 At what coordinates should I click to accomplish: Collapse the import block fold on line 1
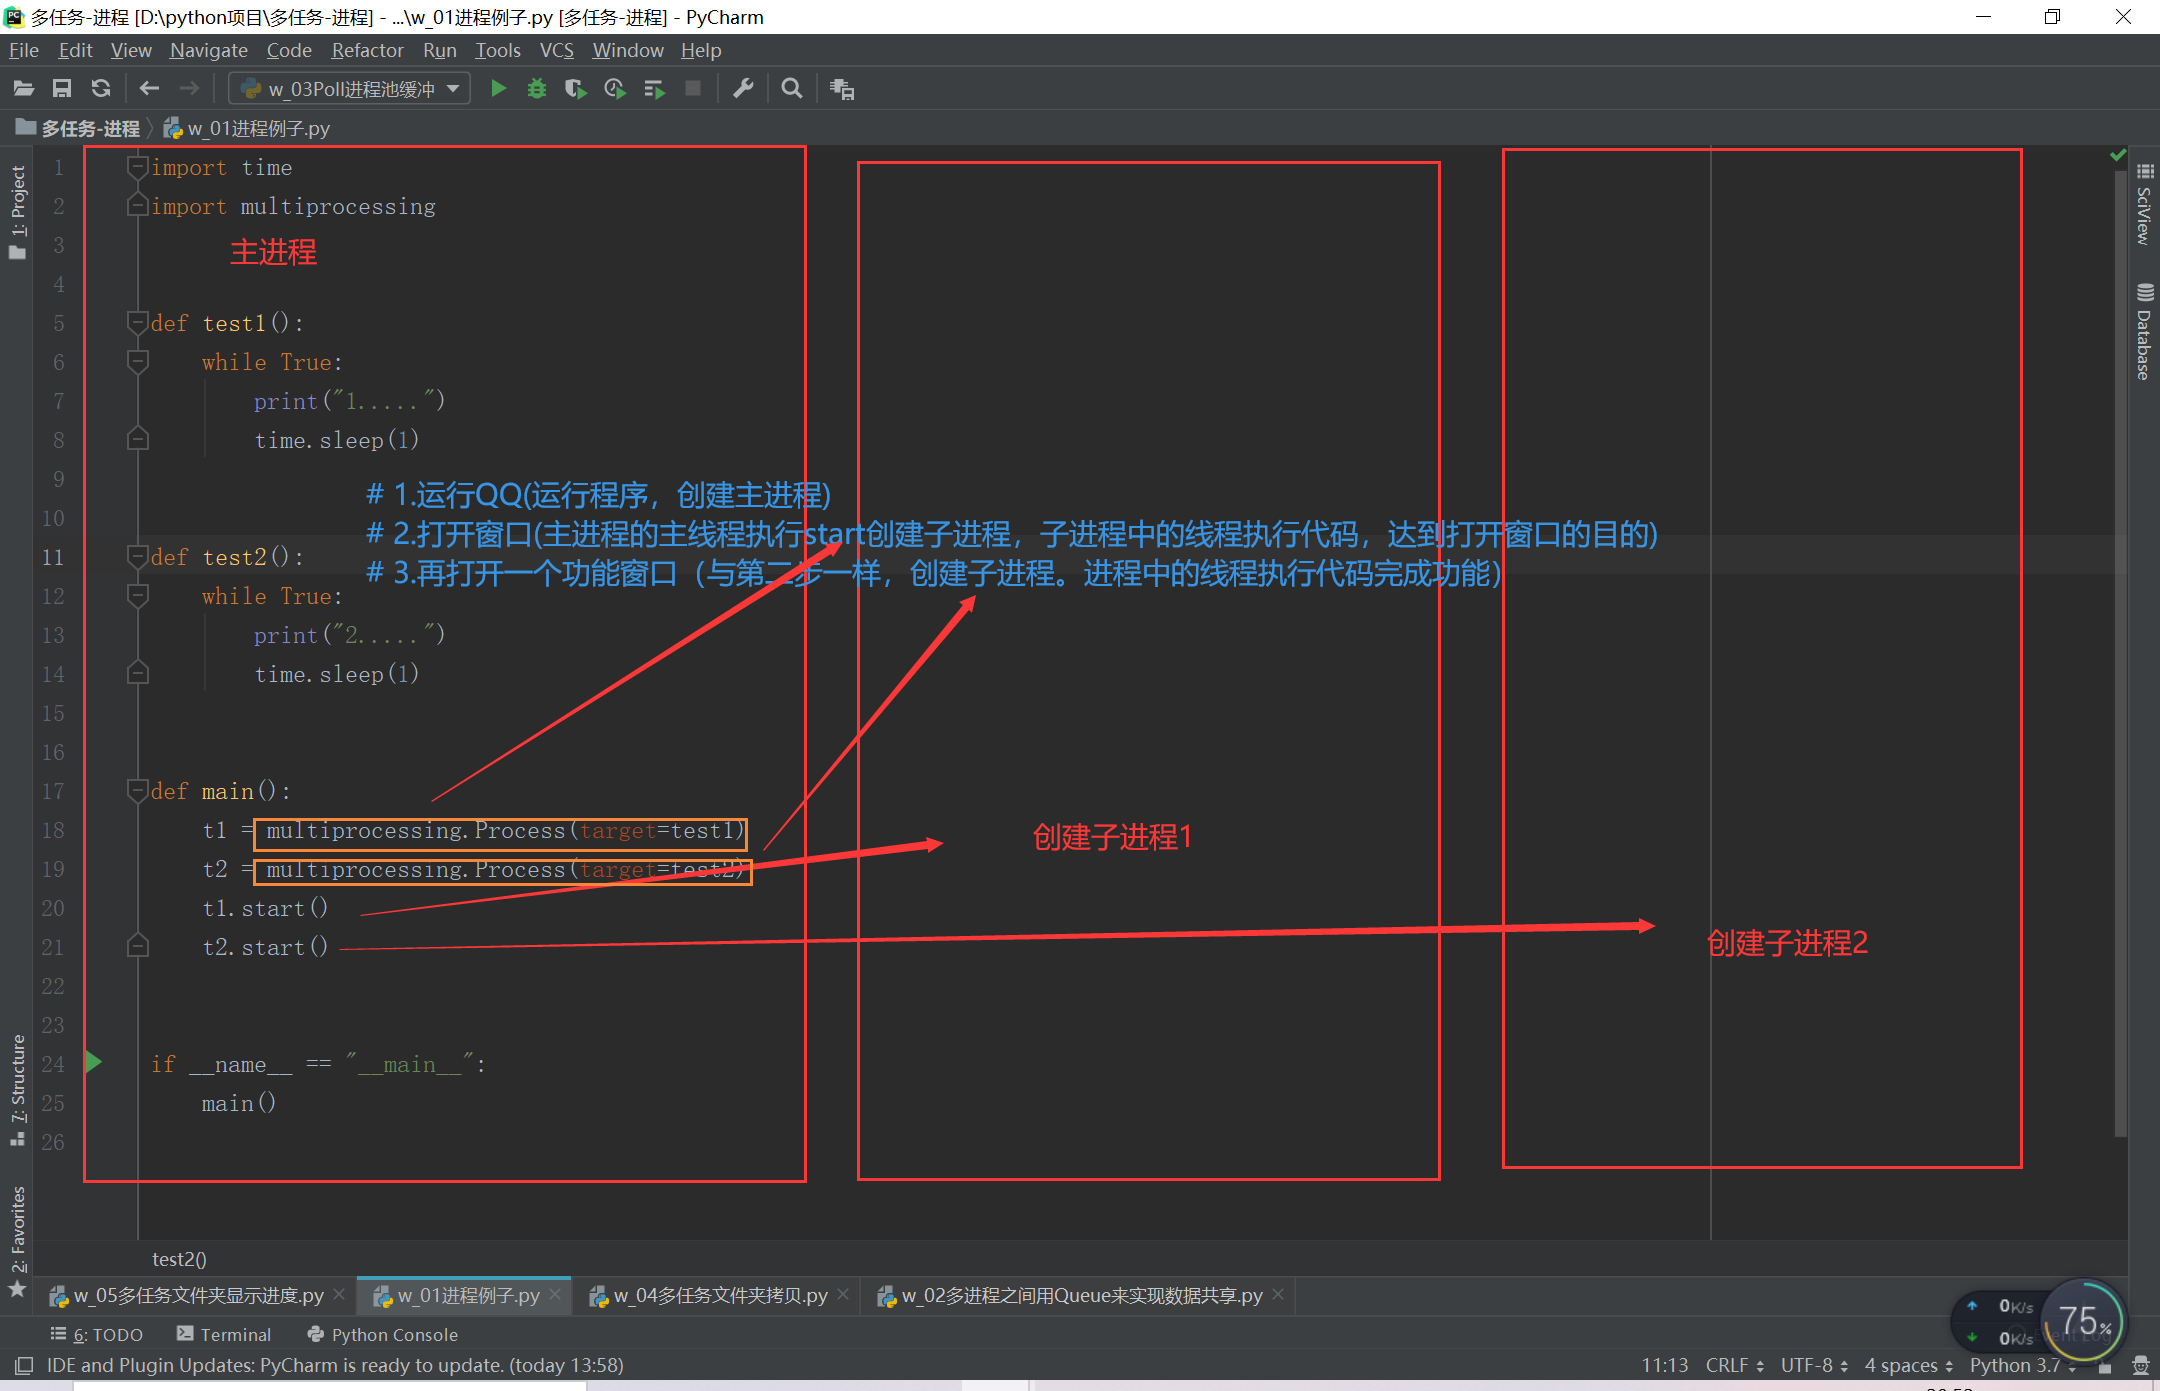(x=137, y=167)
